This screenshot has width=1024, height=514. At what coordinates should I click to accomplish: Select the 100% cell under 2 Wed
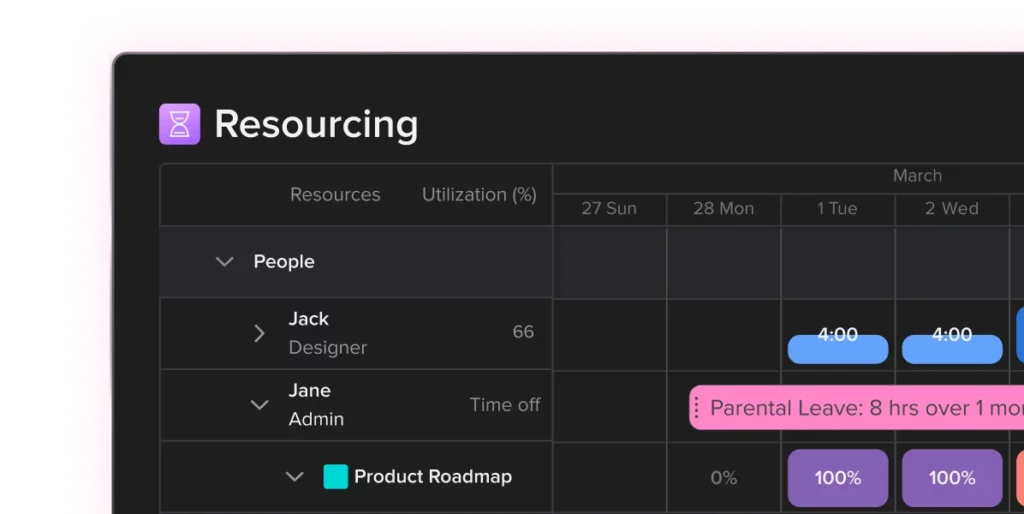pos(952,478)
